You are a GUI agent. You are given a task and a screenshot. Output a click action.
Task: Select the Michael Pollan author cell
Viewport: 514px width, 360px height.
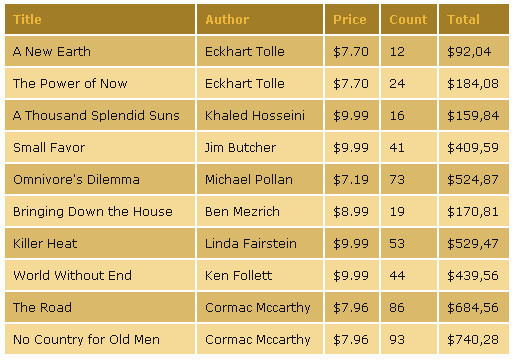pyautogui.click(x=260, y=179)
